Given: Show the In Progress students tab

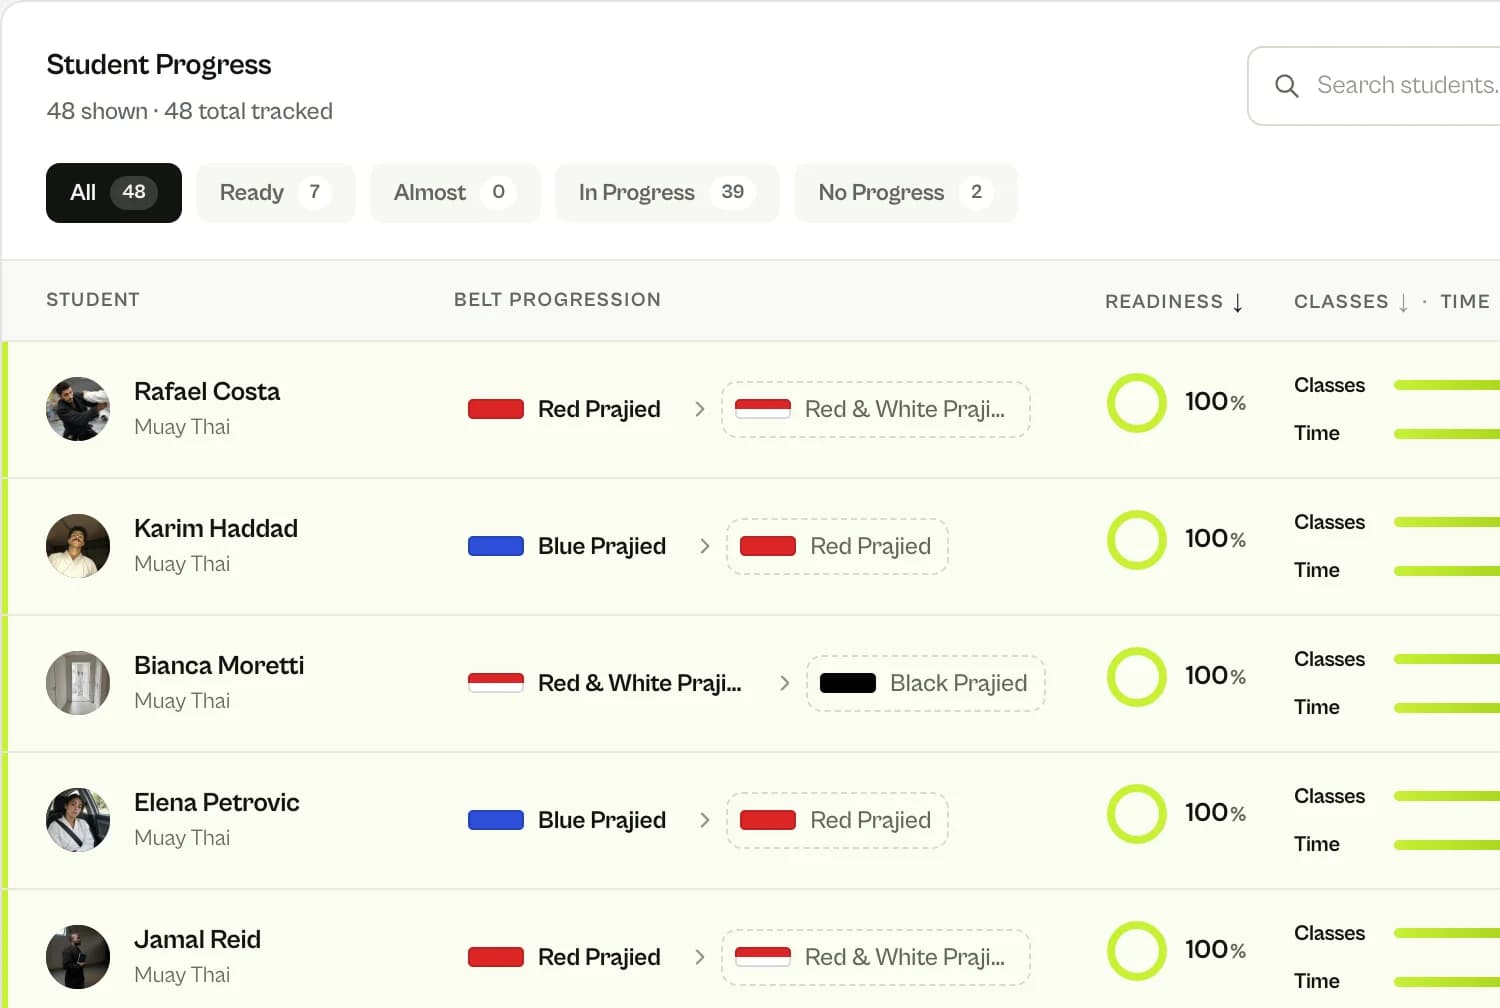Looking at the screenshot, I should pyautogui.click(x=667, y=193).
